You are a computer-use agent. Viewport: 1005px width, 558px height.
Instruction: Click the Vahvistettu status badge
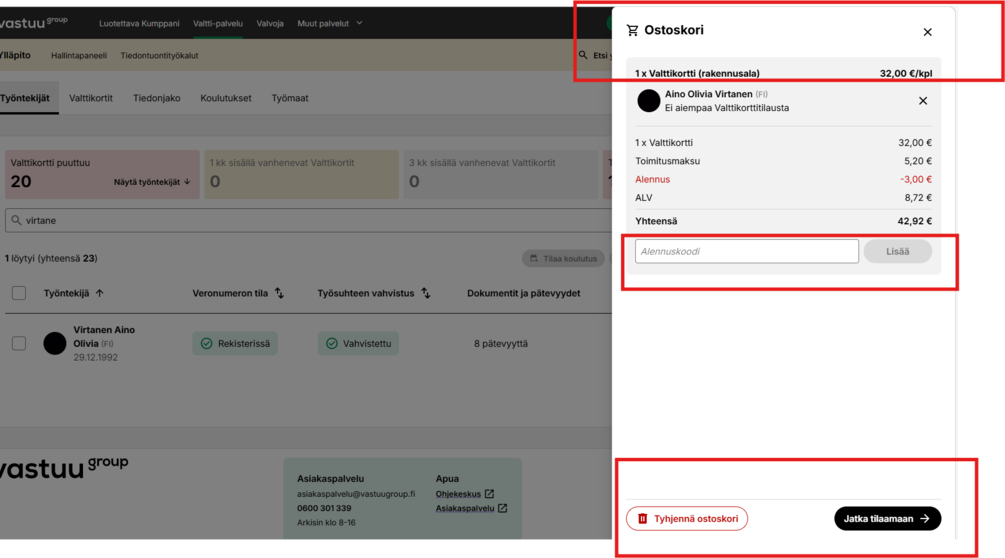pos(358,343)
